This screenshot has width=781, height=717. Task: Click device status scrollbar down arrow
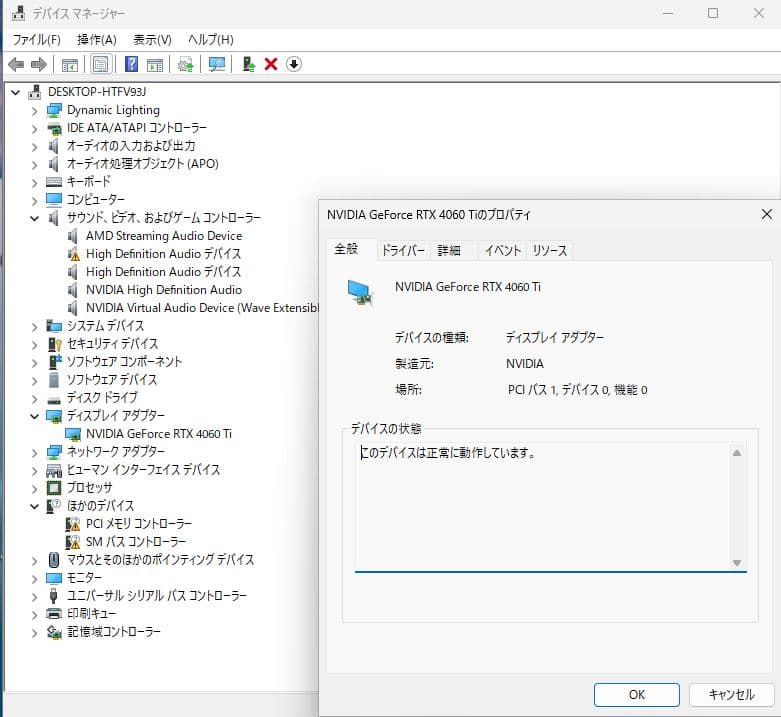[x=737, y=563]
